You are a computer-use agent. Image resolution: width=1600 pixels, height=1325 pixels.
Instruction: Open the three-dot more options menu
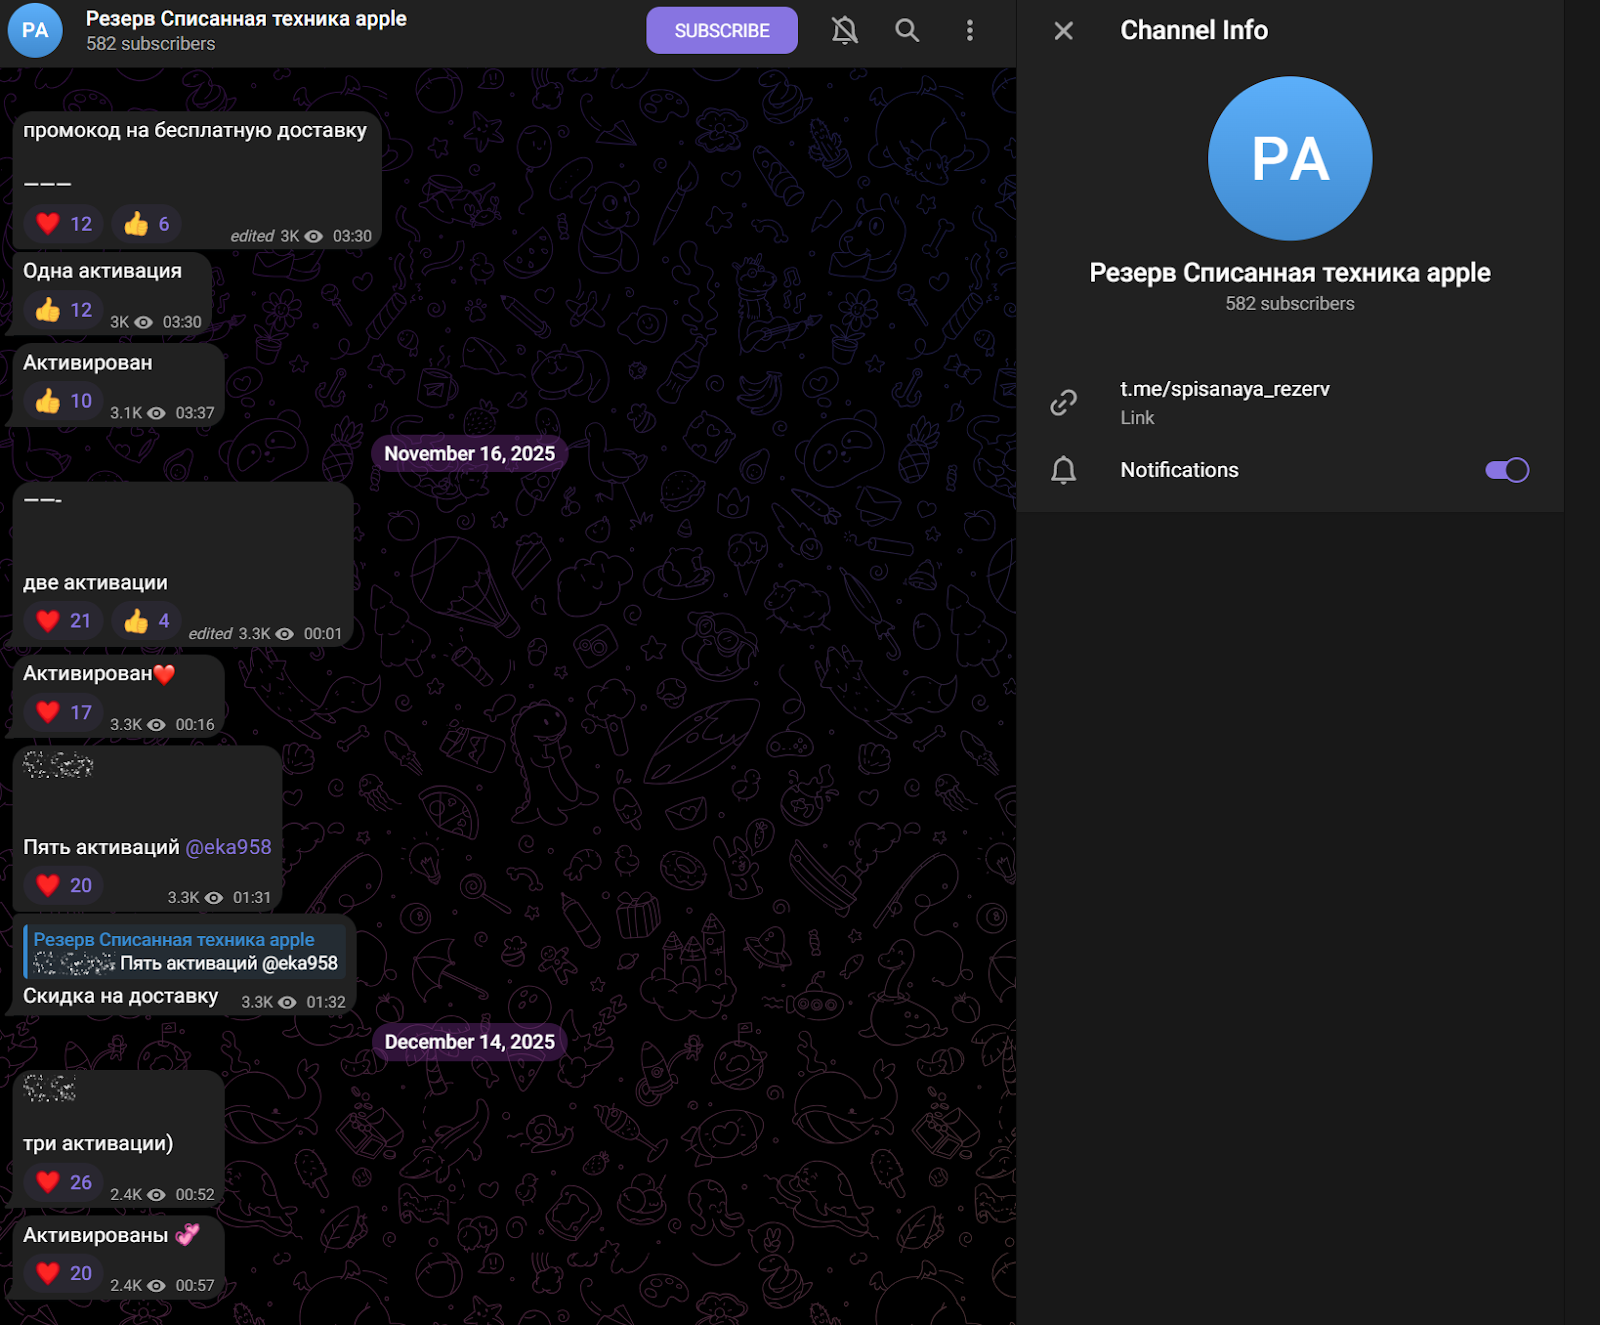pyautogui.click(x=969, y=31)
